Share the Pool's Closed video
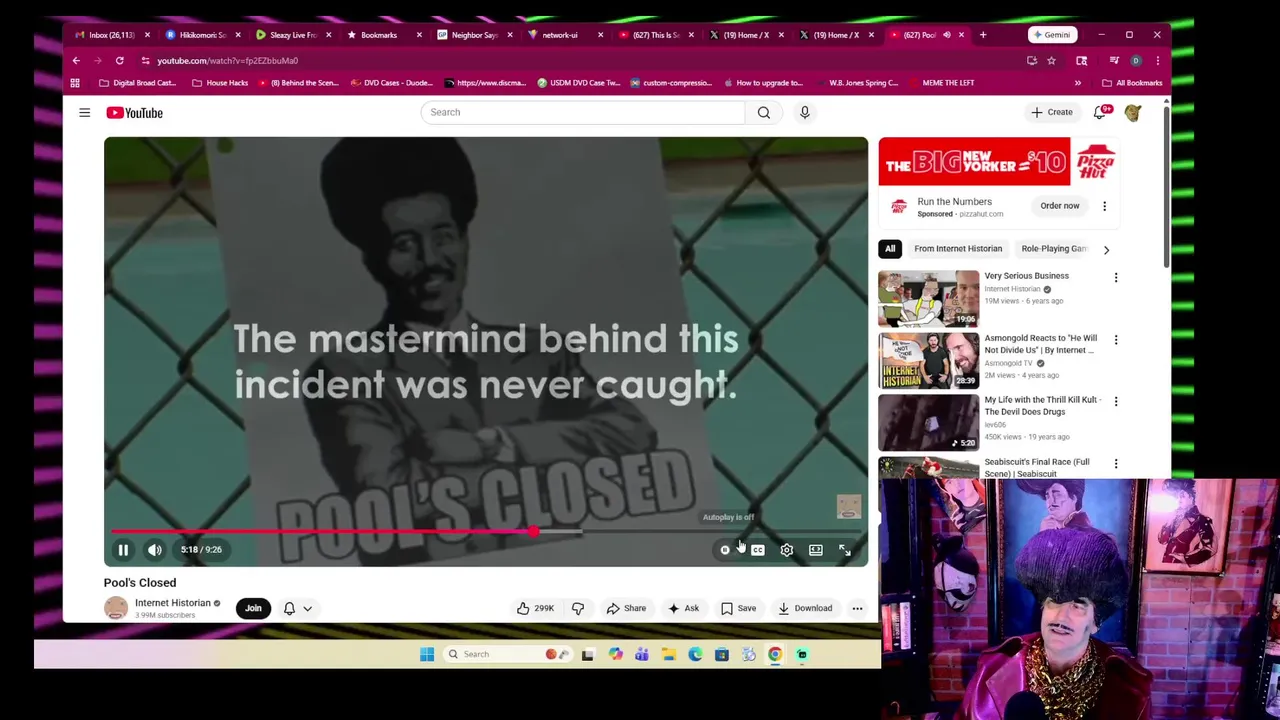The height and width of the screenshot is (720, 1280). (626, 608)
